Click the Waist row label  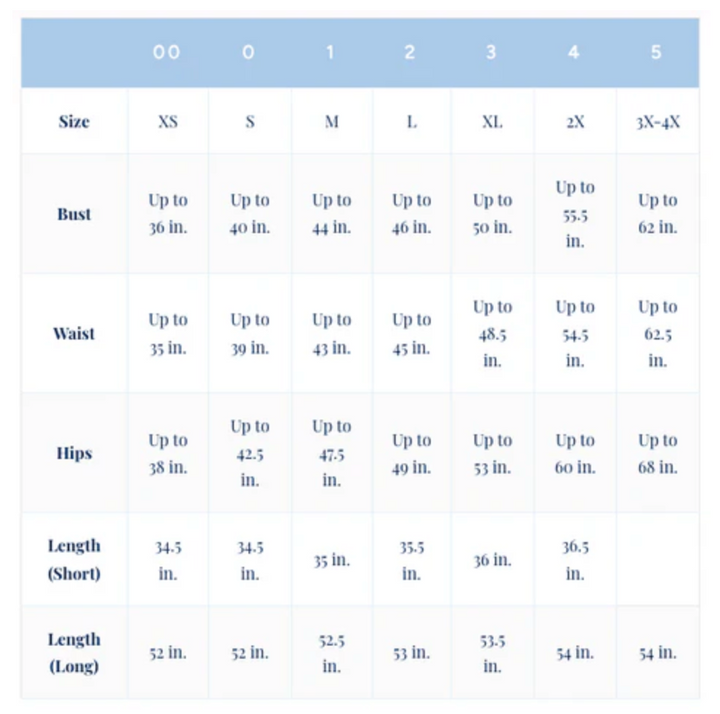coord(74,333)
